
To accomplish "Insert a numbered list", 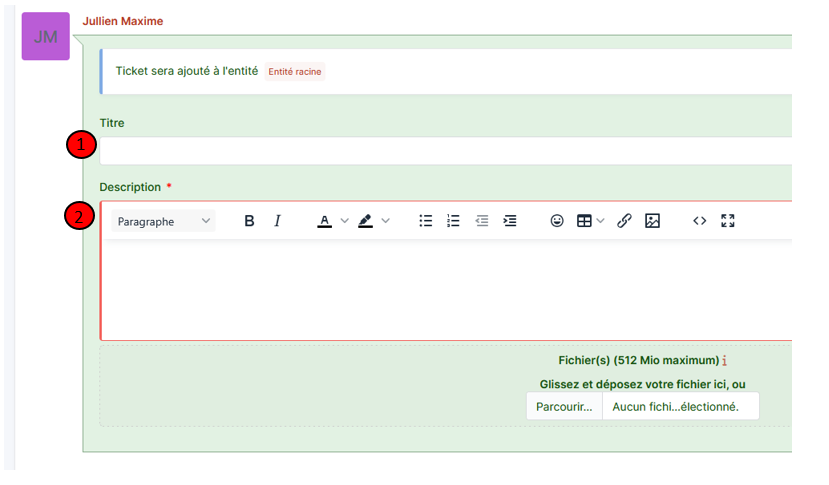I will [453, 221].
